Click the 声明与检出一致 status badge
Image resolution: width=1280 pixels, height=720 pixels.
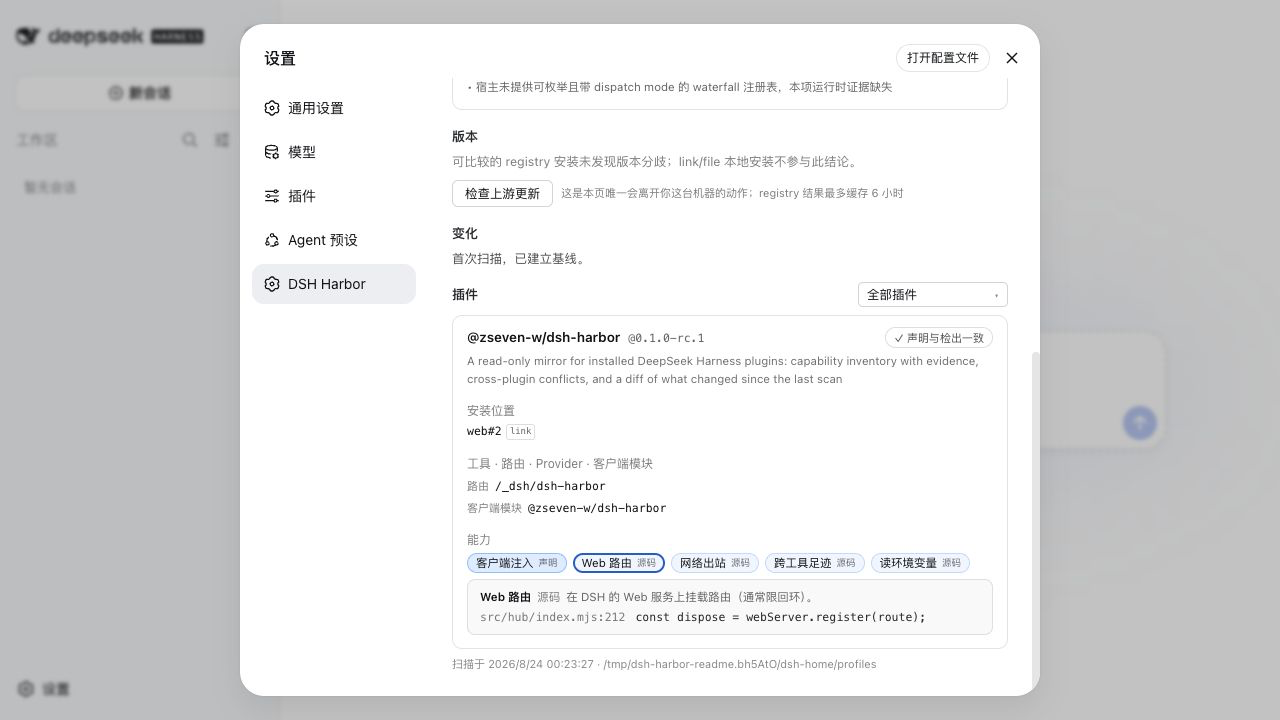point(939,338)
